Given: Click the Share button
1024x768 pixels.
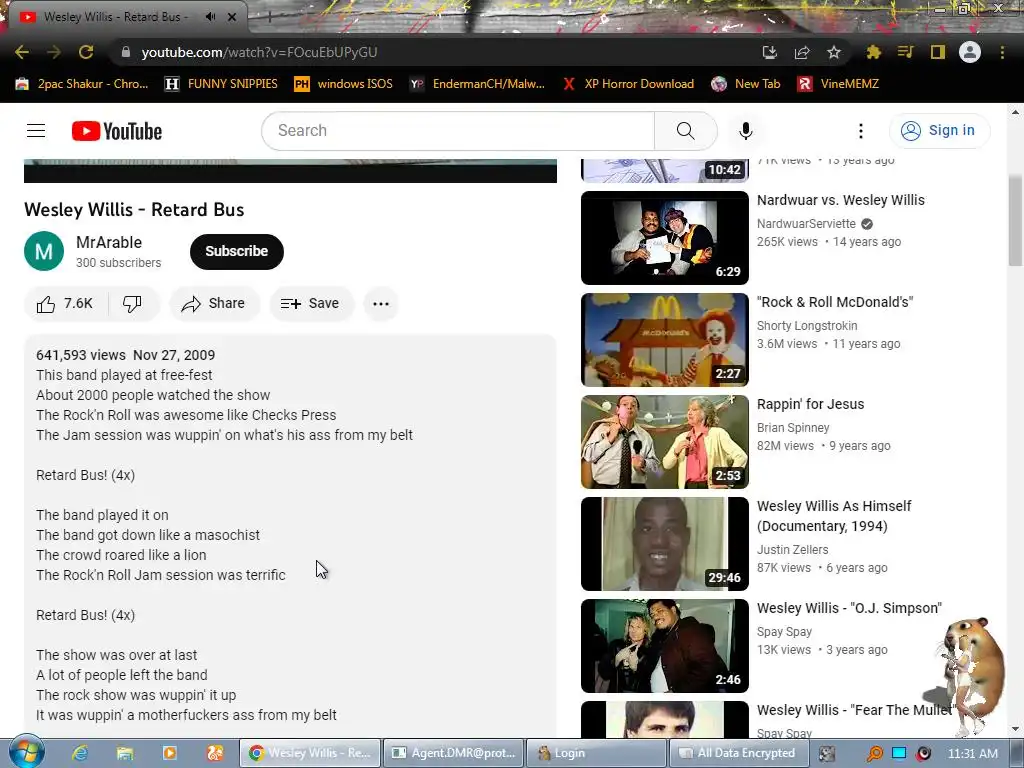Looking at the screenshot, I should point(214,304).
